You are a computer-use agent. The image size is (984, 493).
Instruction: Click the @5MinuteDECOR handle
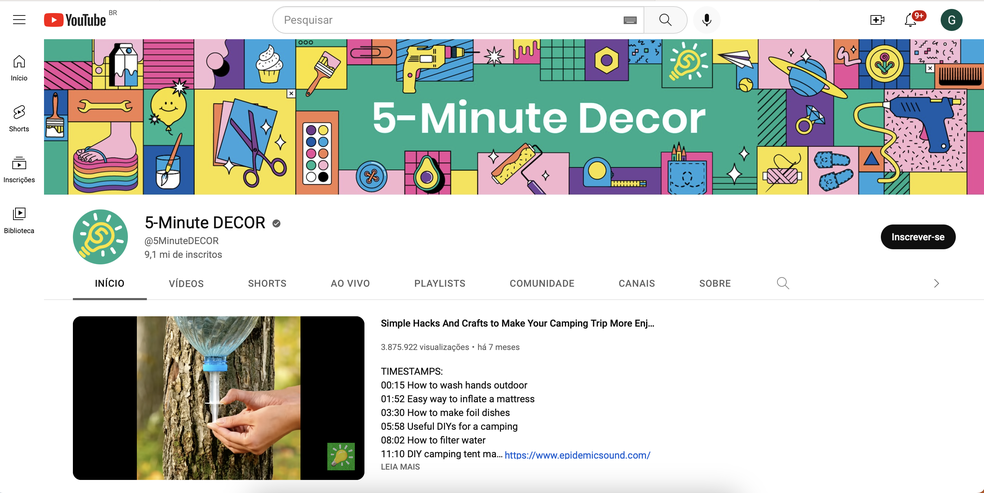click(x=182, y=241)
